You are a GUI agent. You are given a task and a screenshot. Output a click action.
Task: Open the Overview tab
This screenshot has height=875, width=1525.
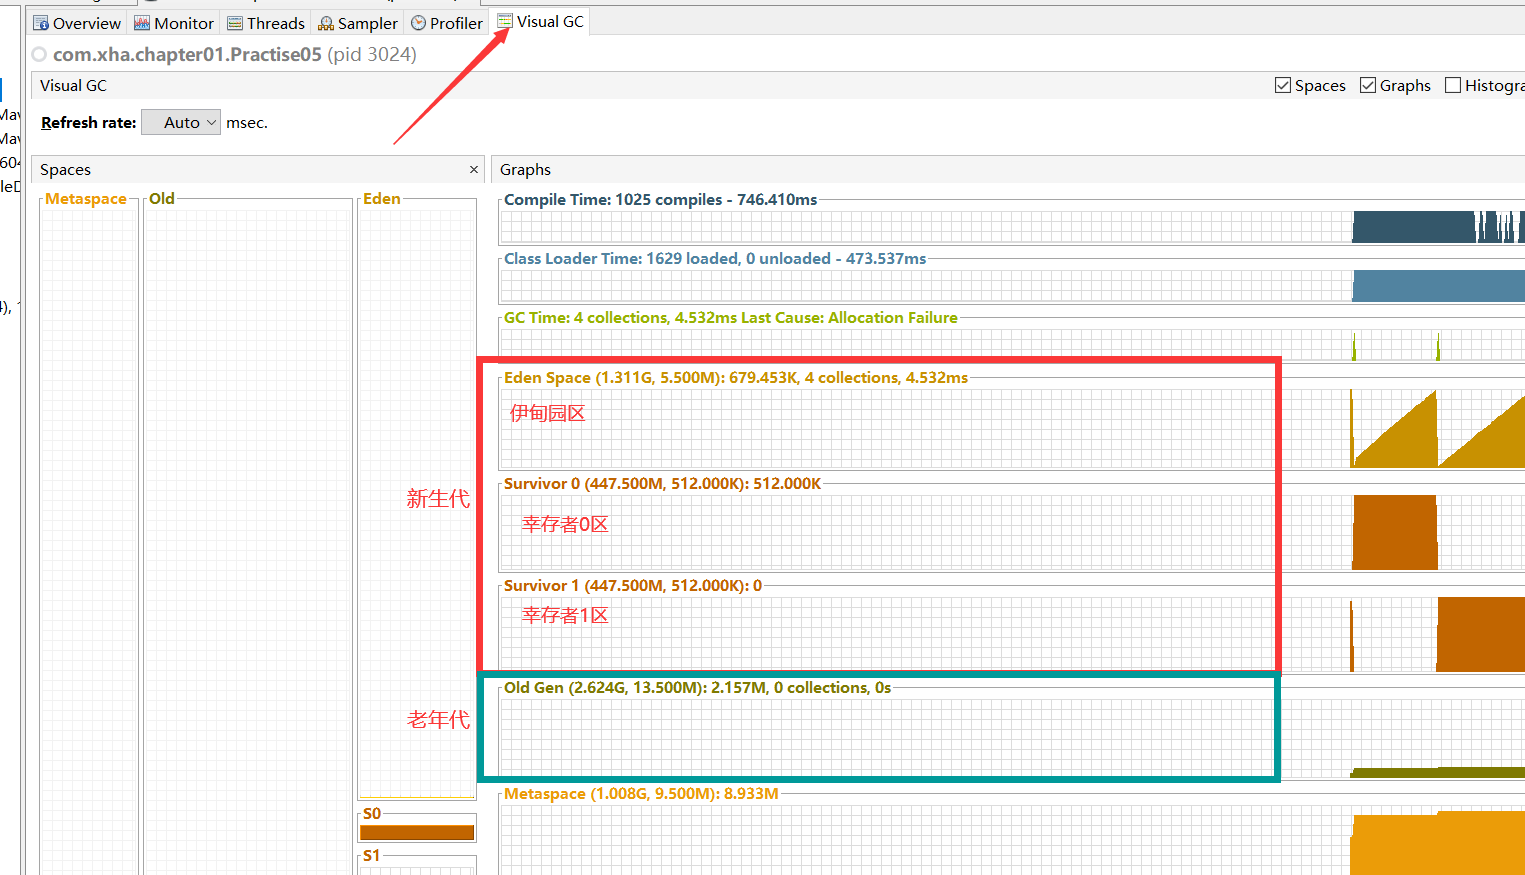pos(77,23)
